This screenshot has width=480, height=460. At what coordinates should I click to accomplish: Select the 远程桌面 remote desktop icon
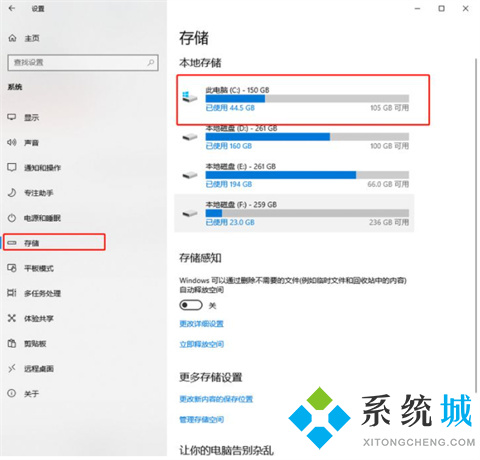(12, 368)
